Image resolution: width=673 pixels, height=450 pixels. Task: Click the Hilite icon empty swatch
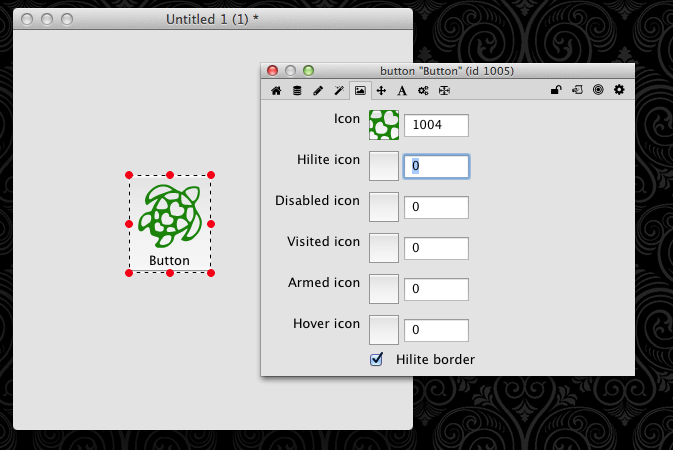click(x=384, y=166)
